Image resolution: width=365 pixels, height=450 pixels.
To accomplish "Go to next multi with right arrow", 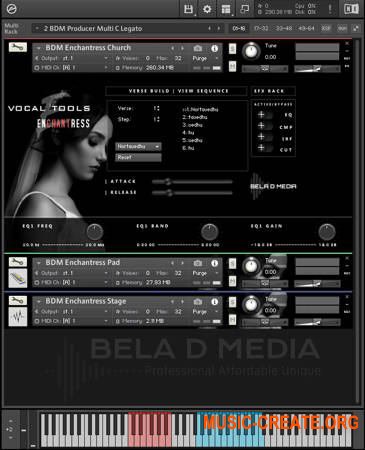I will click(x=219, y=28).
